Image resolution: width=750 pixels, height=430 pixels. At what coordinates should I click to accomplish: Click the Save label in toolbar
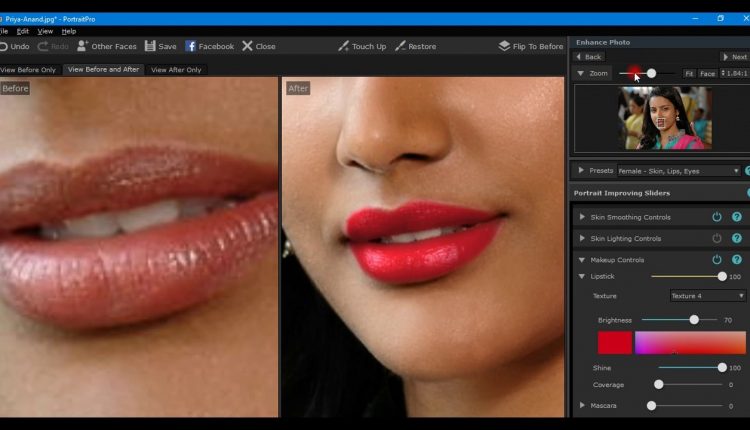tap(167, 46)
